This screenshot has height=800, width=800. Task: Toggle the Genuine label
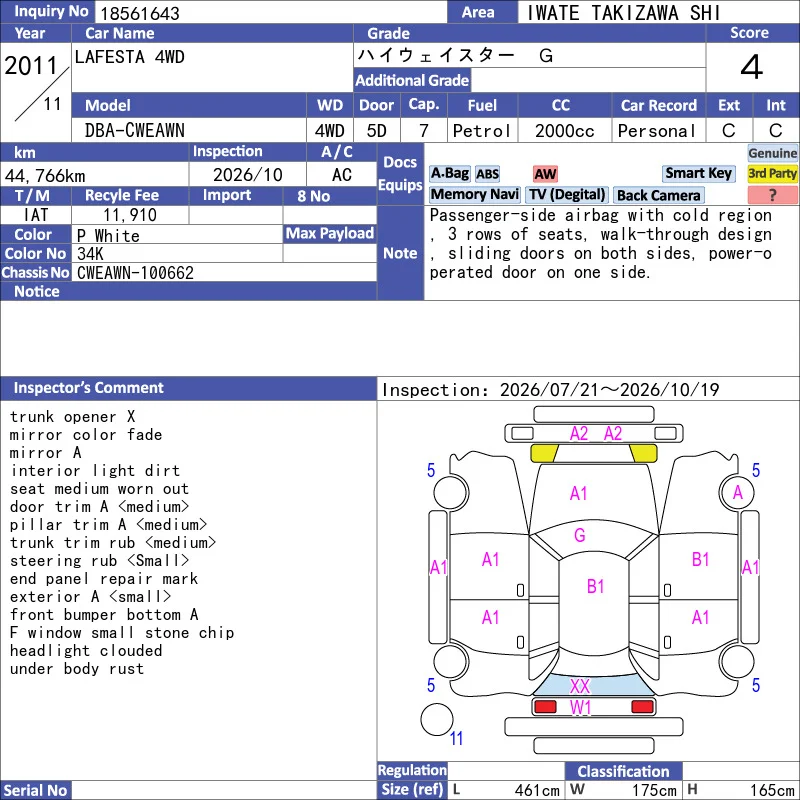pyautogui.click(x=772, y=154)
